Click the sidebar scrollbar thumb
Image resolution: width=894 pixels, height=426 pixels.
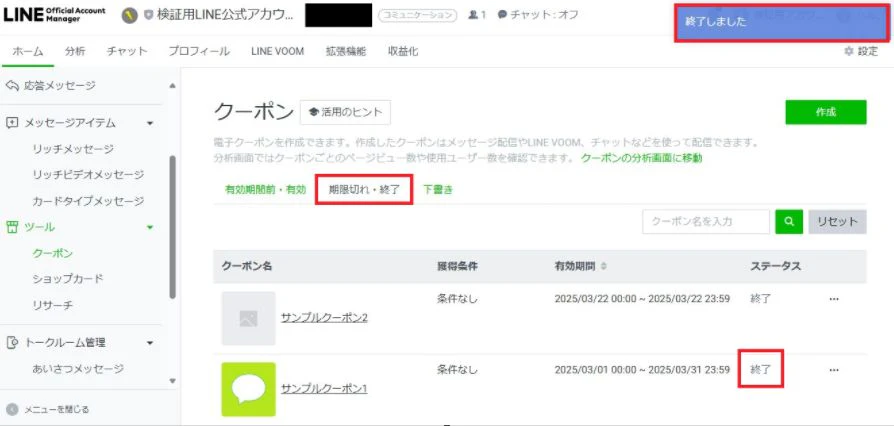(x=173, y=227)
